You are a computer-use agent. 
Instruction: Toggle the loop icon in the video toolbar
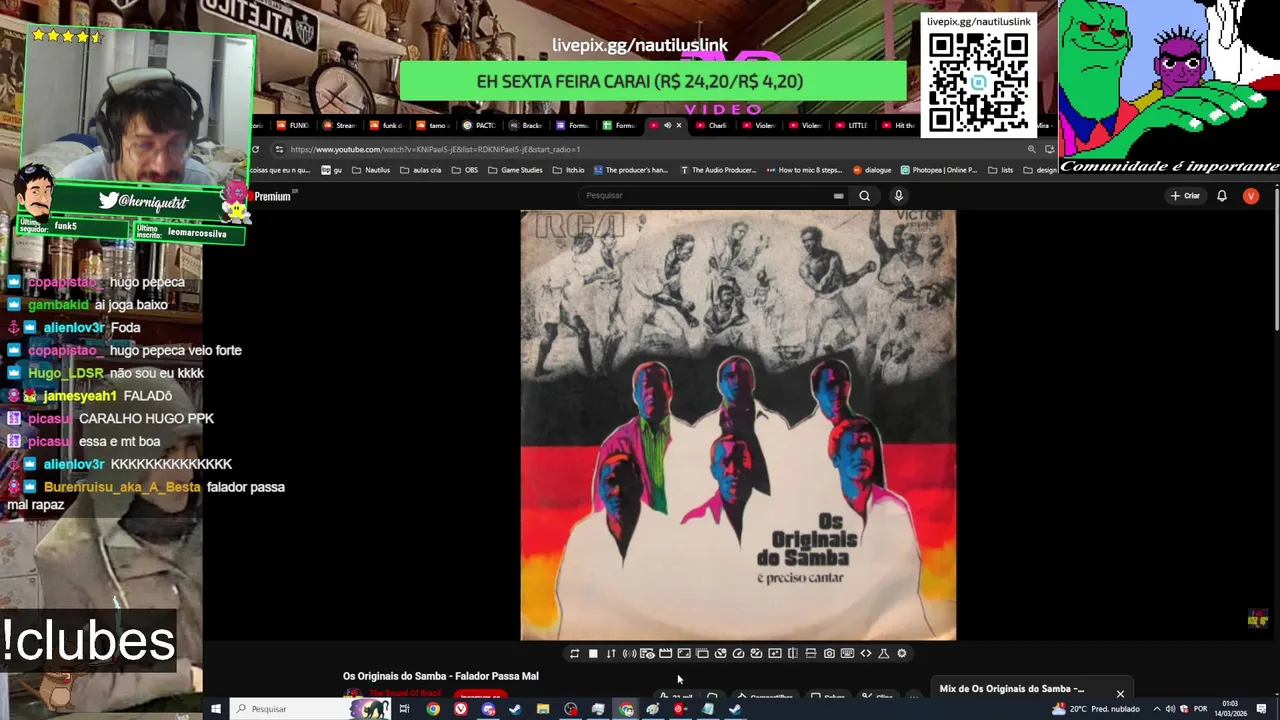[574, 653]
